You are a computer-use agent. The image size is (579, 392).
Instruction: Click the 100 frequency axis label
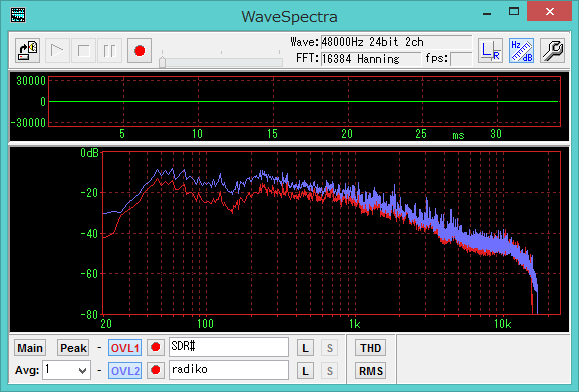point(205,324)
